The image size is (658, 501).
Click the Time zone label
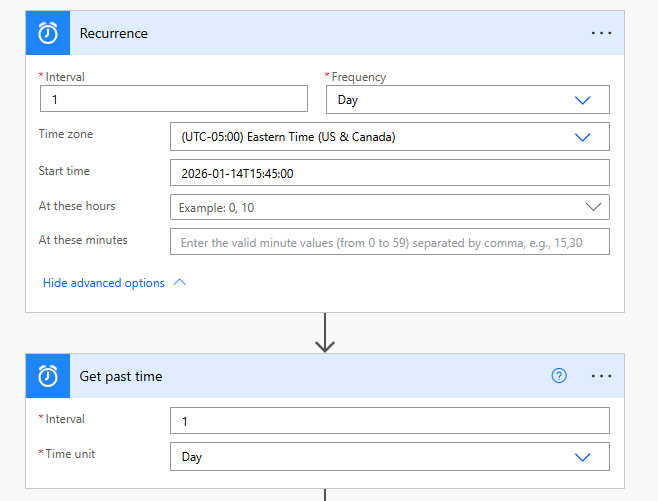tap(66, 134)
